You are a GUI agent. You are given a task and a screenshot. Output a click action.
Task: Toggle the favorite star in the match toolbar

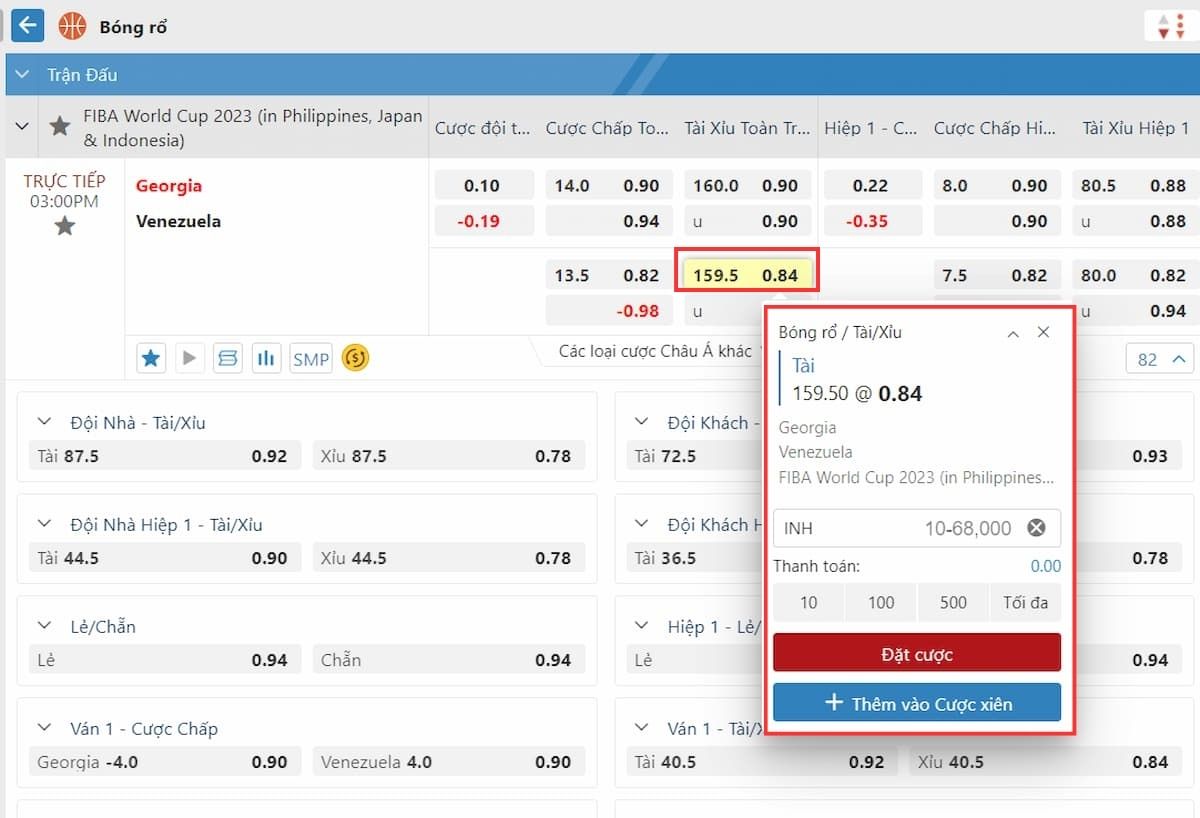click(x=151, y=357)
